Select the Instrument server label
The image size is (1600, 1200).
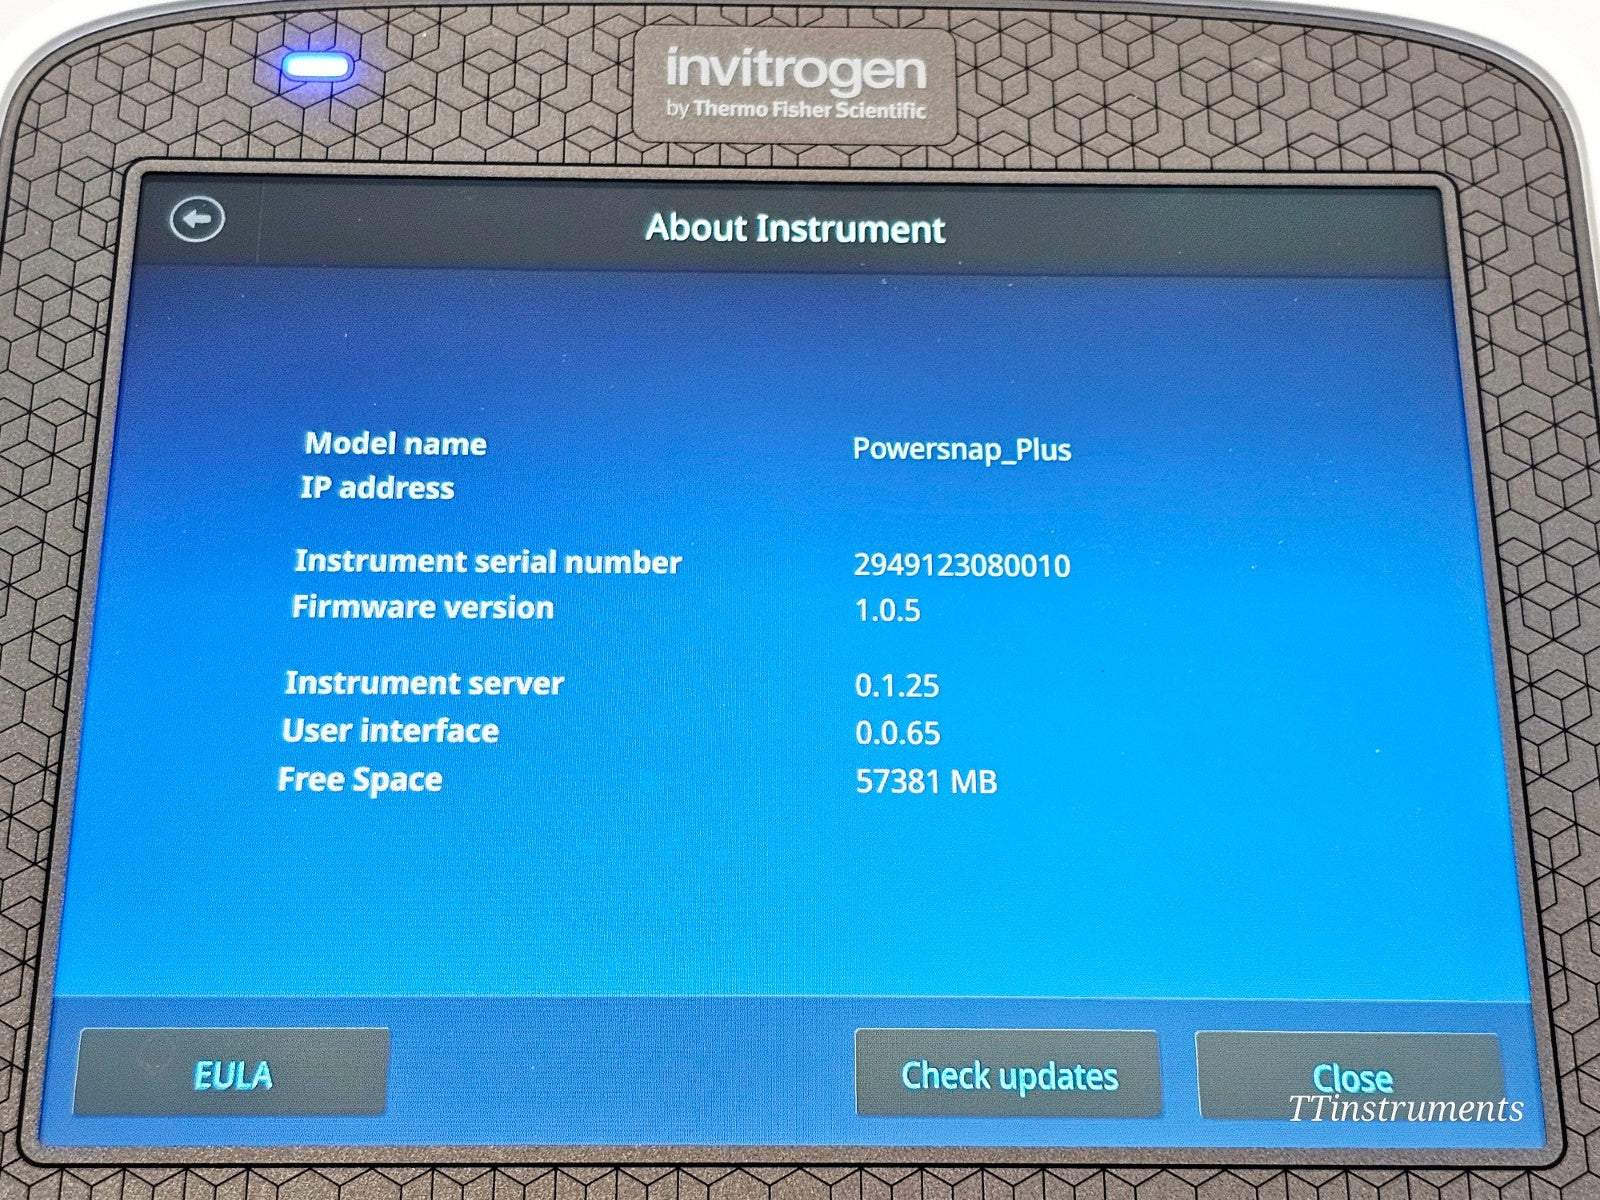(424, 683)
